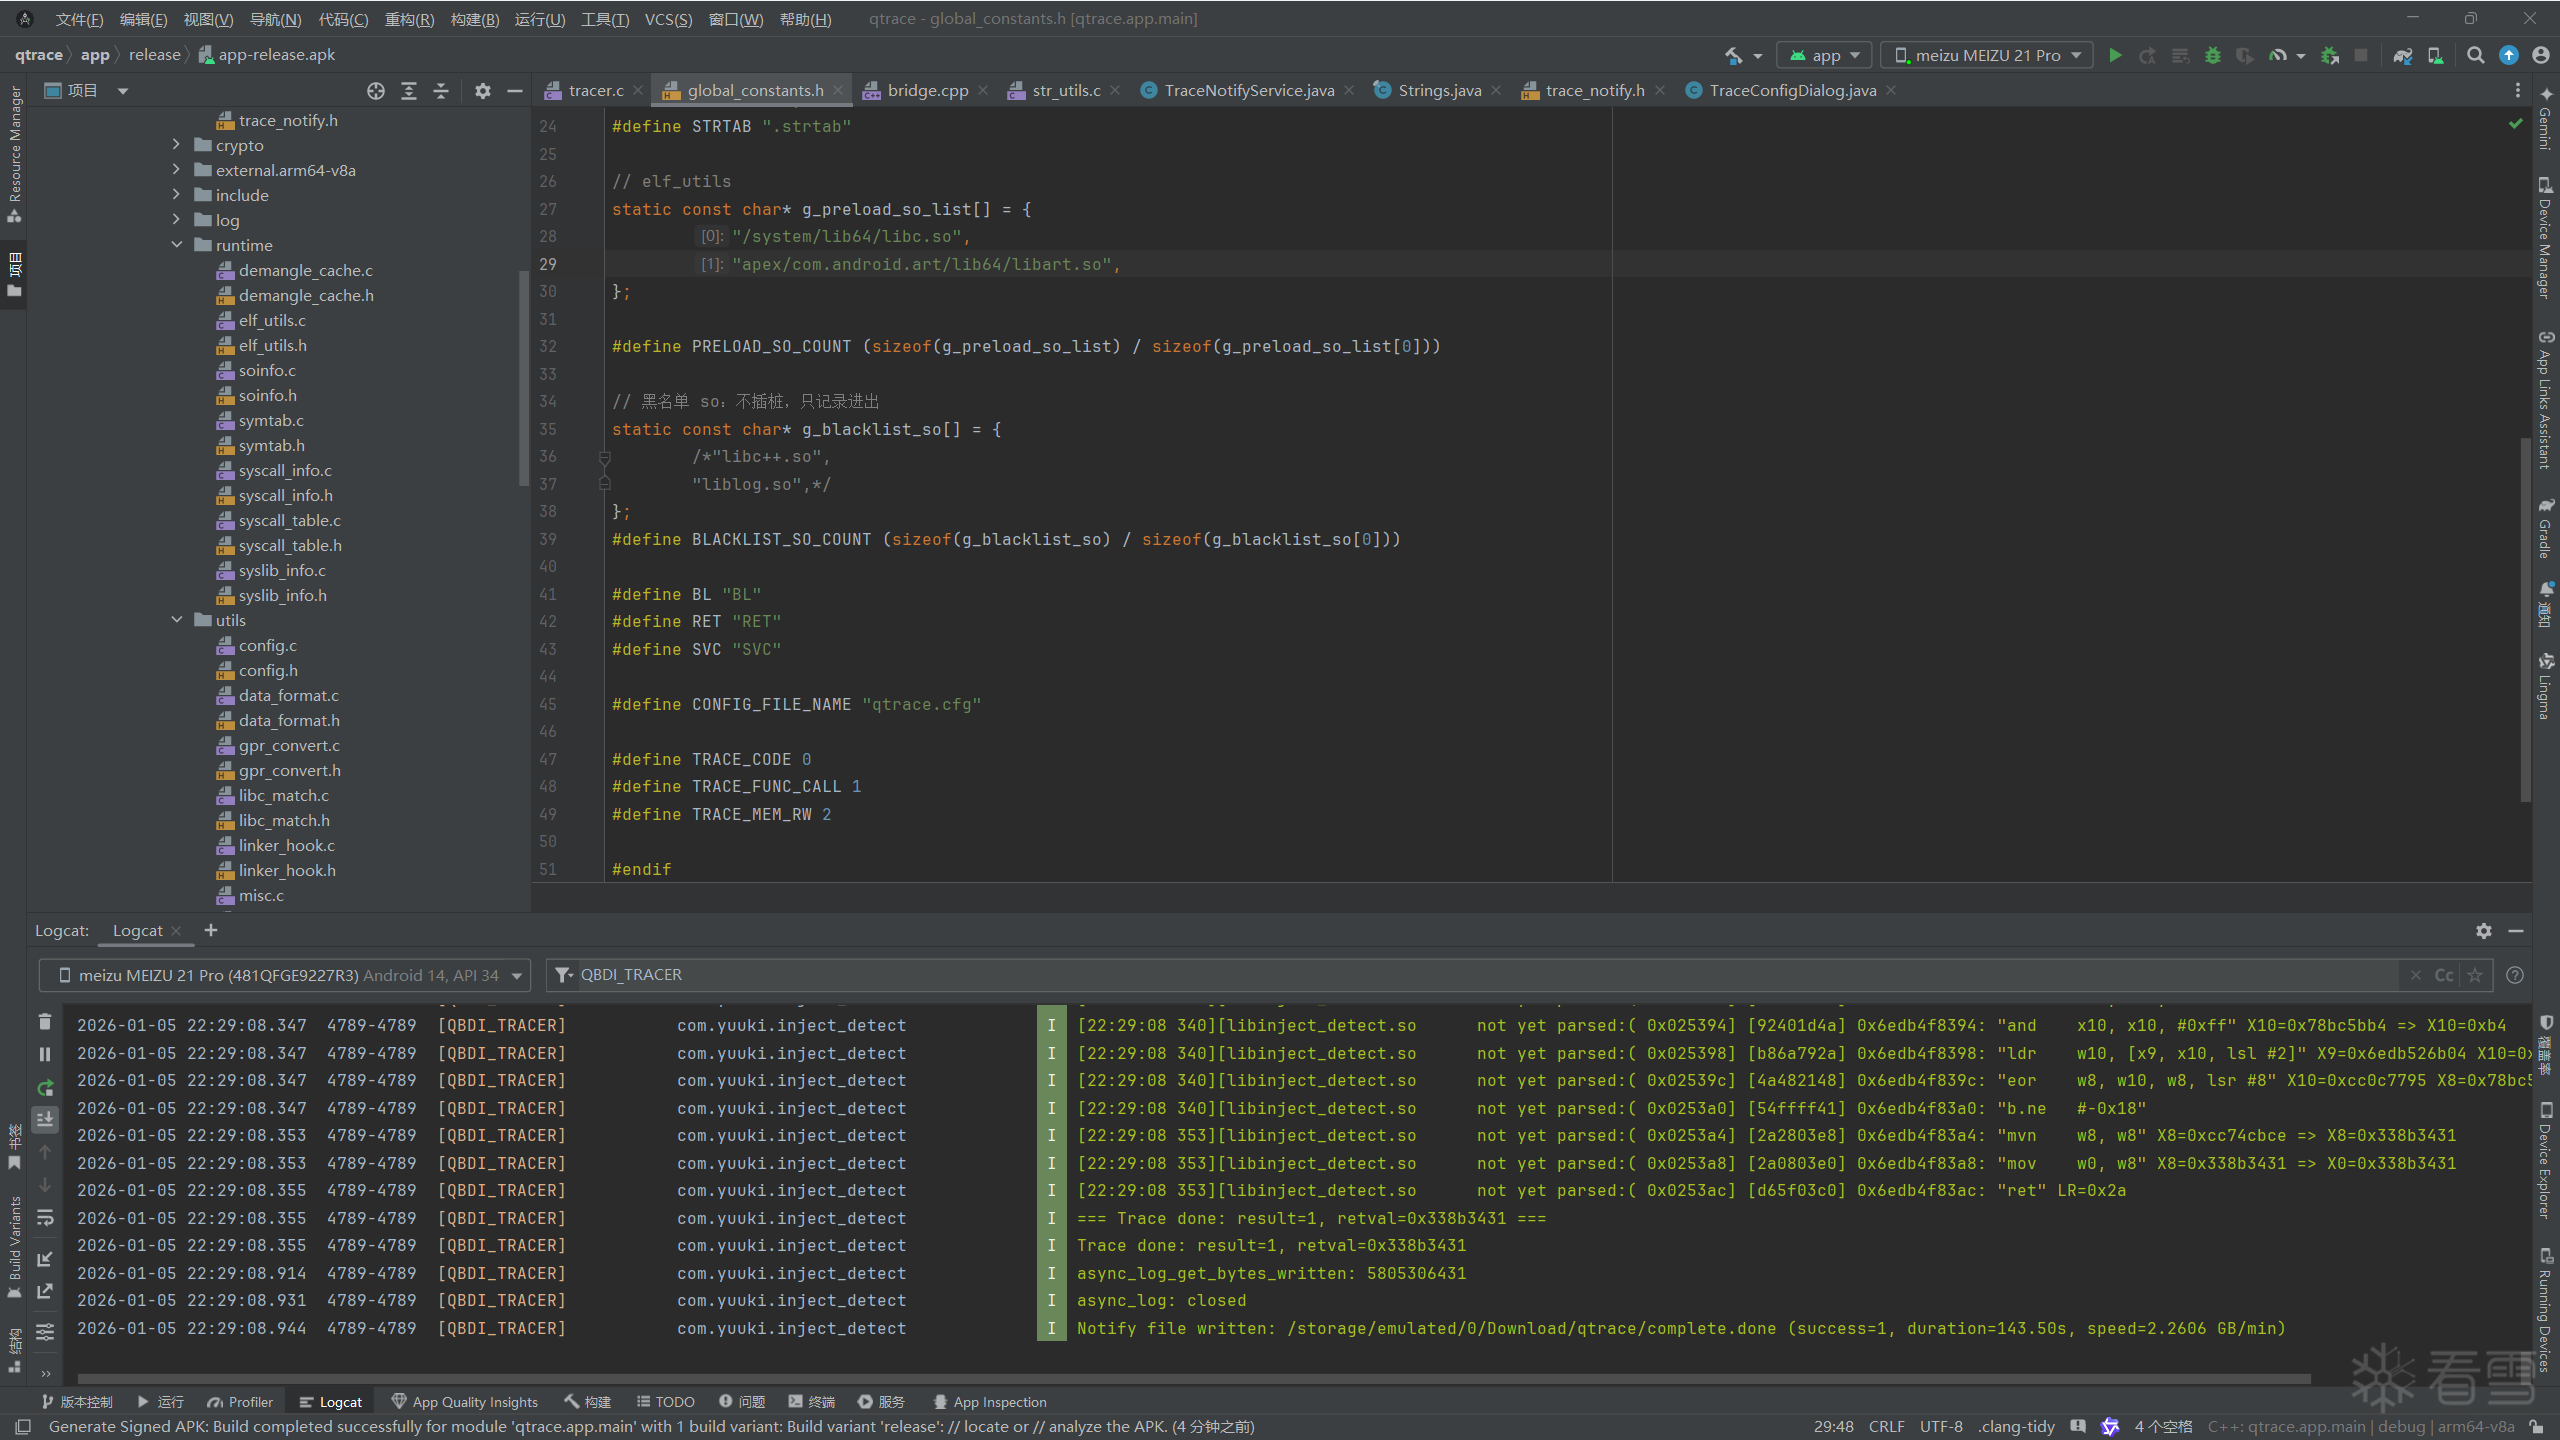Sync project with Gradle files icon
Screen dimensions: 2560x1440
tap(2402, 55)
